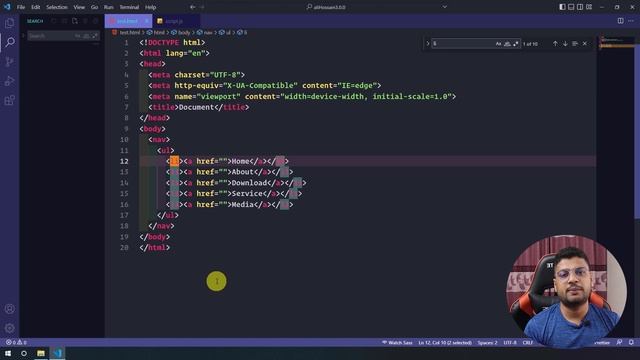This screenshot has width=640, height=360.
Task: Open the Manage gear in activity bar
Action: [10, 328]
